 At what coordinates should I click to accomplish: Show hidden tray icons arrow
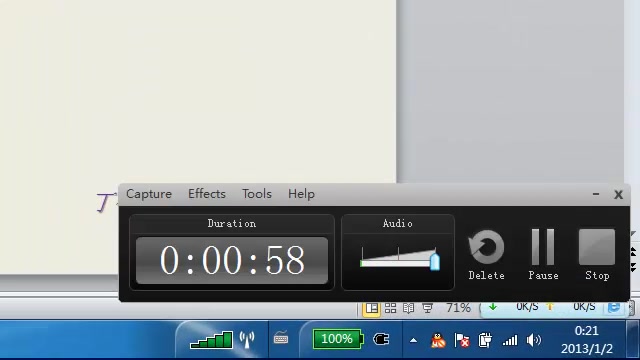tap(413, 340)
